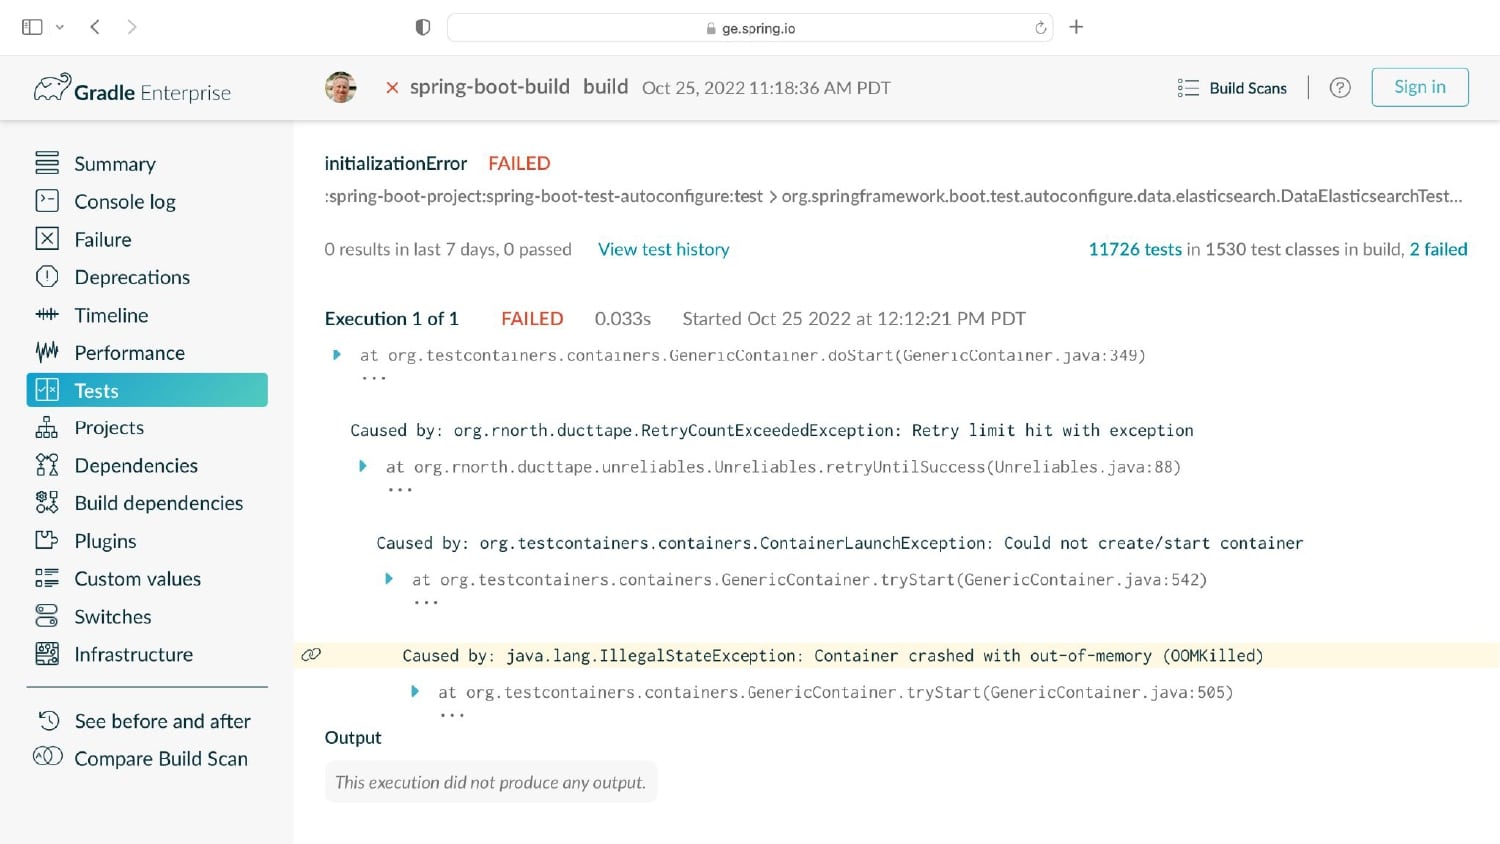Click the Dependencies icon
This screenshot has height=844, width=1500.
47,465
